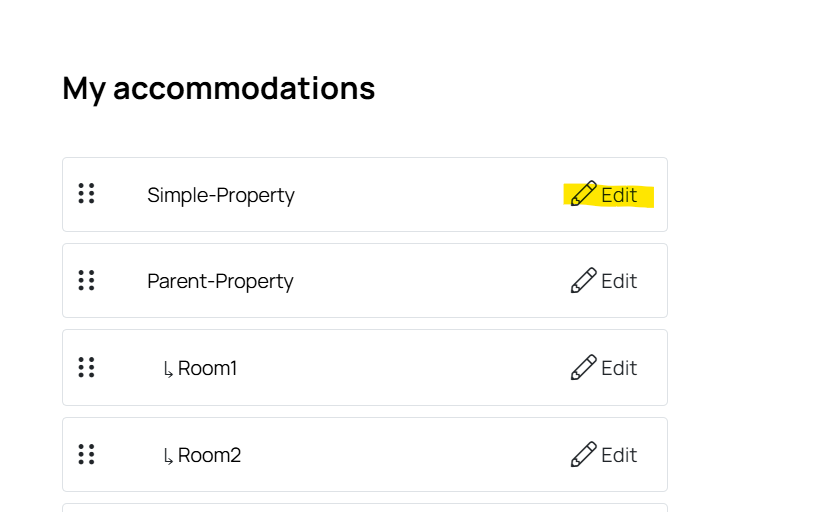Click the Edit label for Simple-Property

tap(619, 195)
